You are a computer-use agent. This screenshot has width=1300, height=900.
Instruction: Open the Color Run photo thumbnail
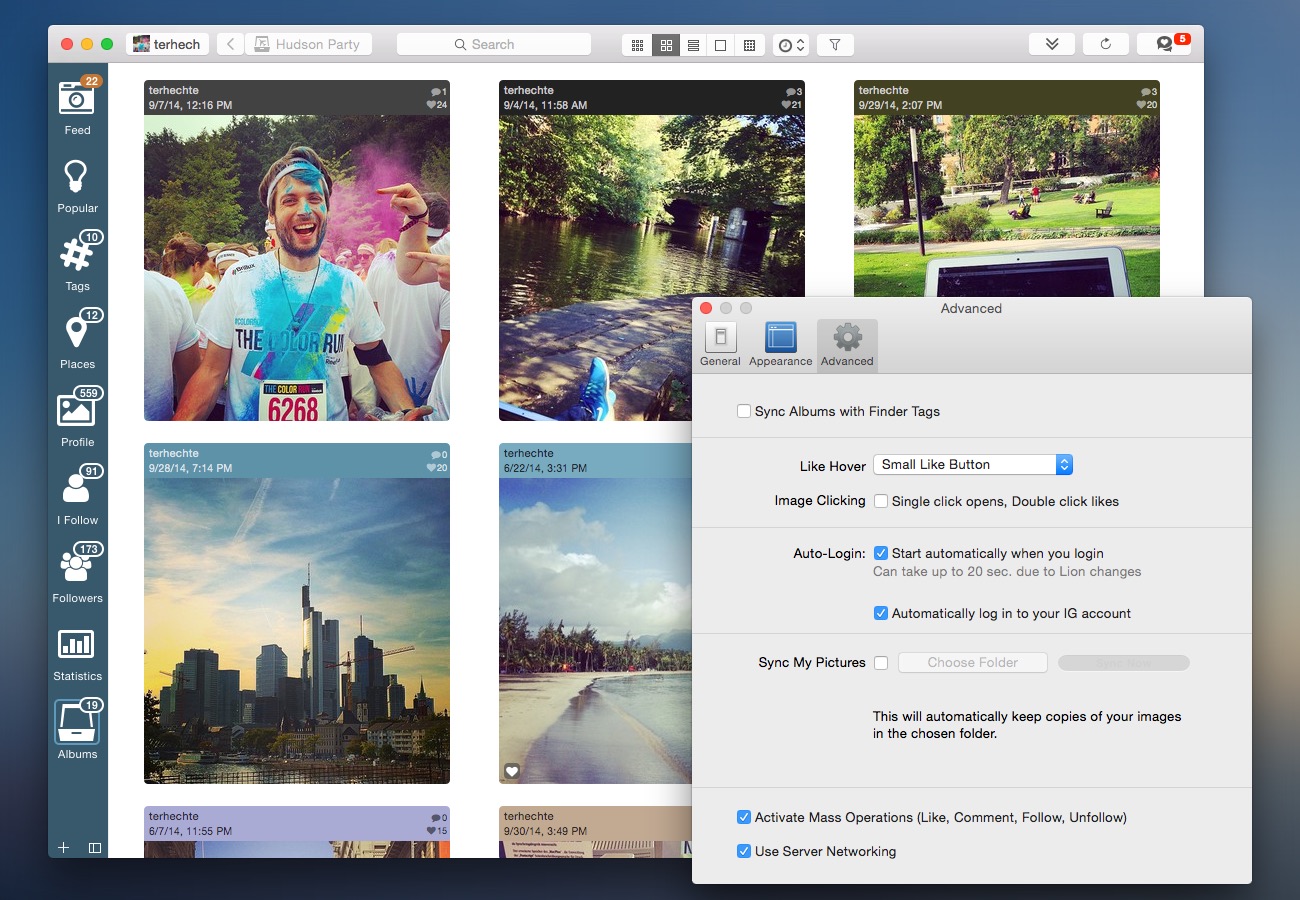tap(297, 268)
